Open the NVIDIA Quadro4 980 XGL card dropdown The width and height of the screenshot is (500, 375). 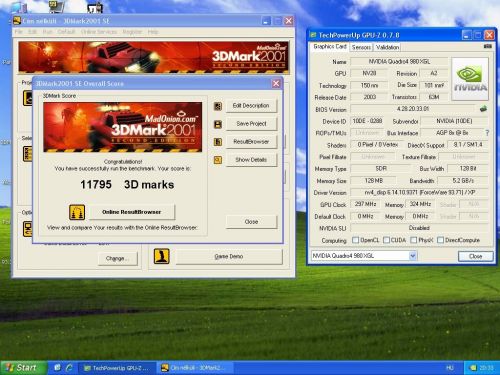coord(413,256)
